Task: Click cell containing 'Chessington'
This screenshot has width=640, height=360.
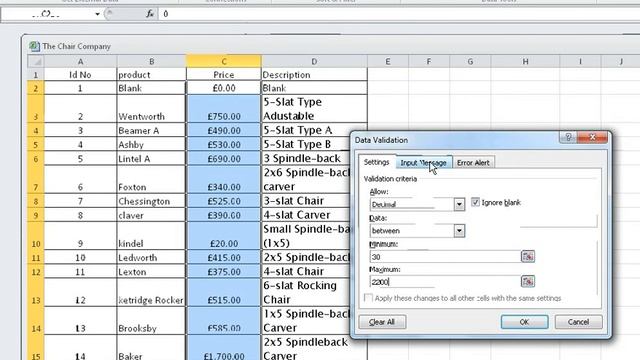Action: [151, 201]
